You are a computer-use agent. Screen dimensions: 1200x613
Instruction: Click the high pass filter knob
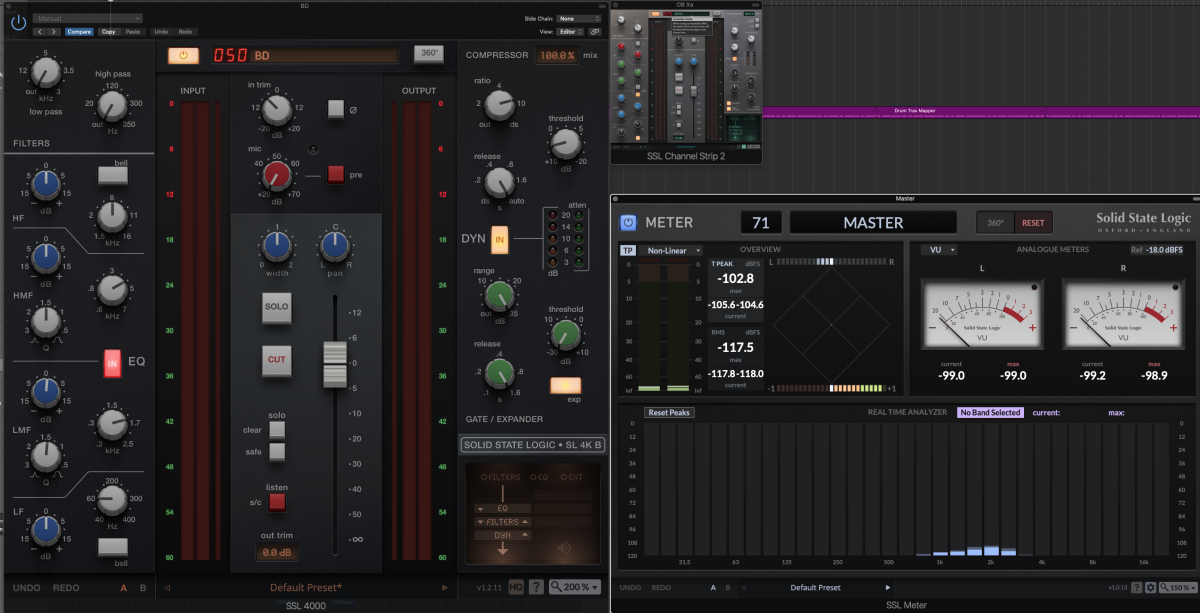[x=113, y=105]
